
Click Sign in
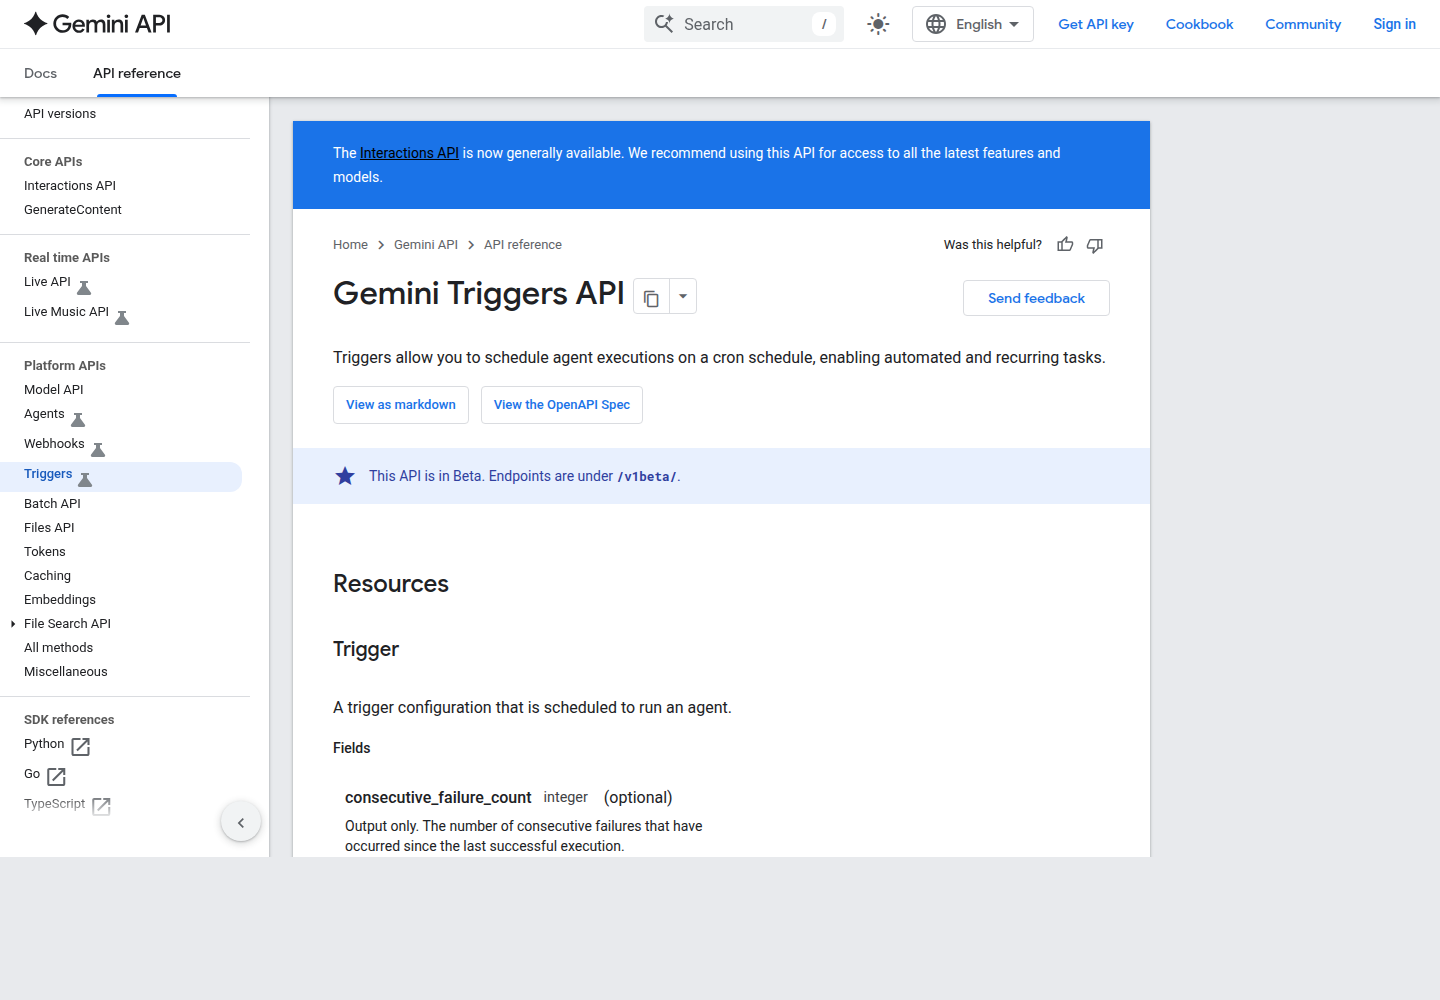[x=1394, y=24]
